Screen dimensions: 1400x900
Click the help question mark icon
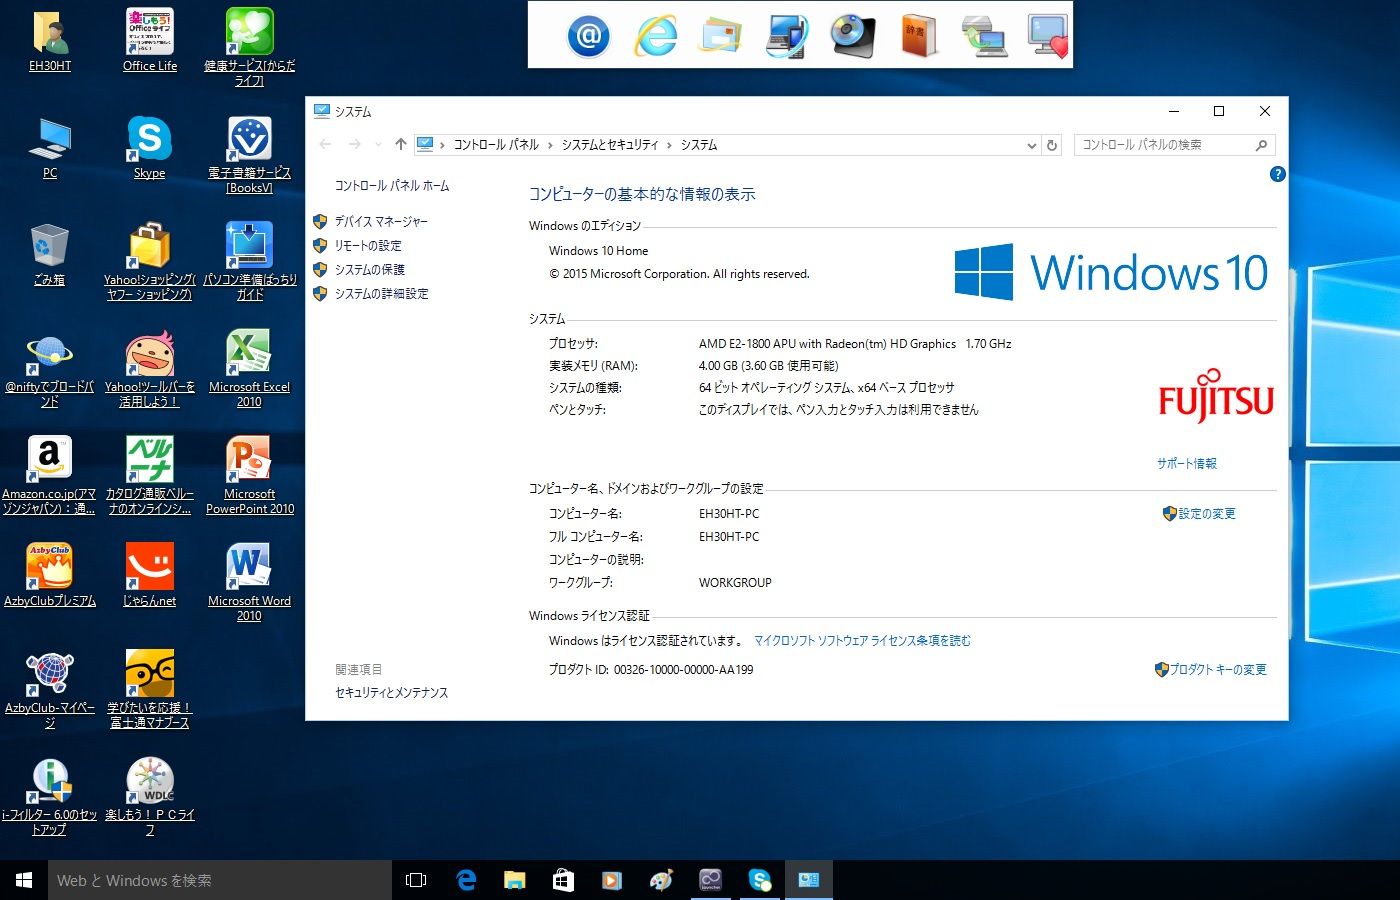click(1277, 174)
